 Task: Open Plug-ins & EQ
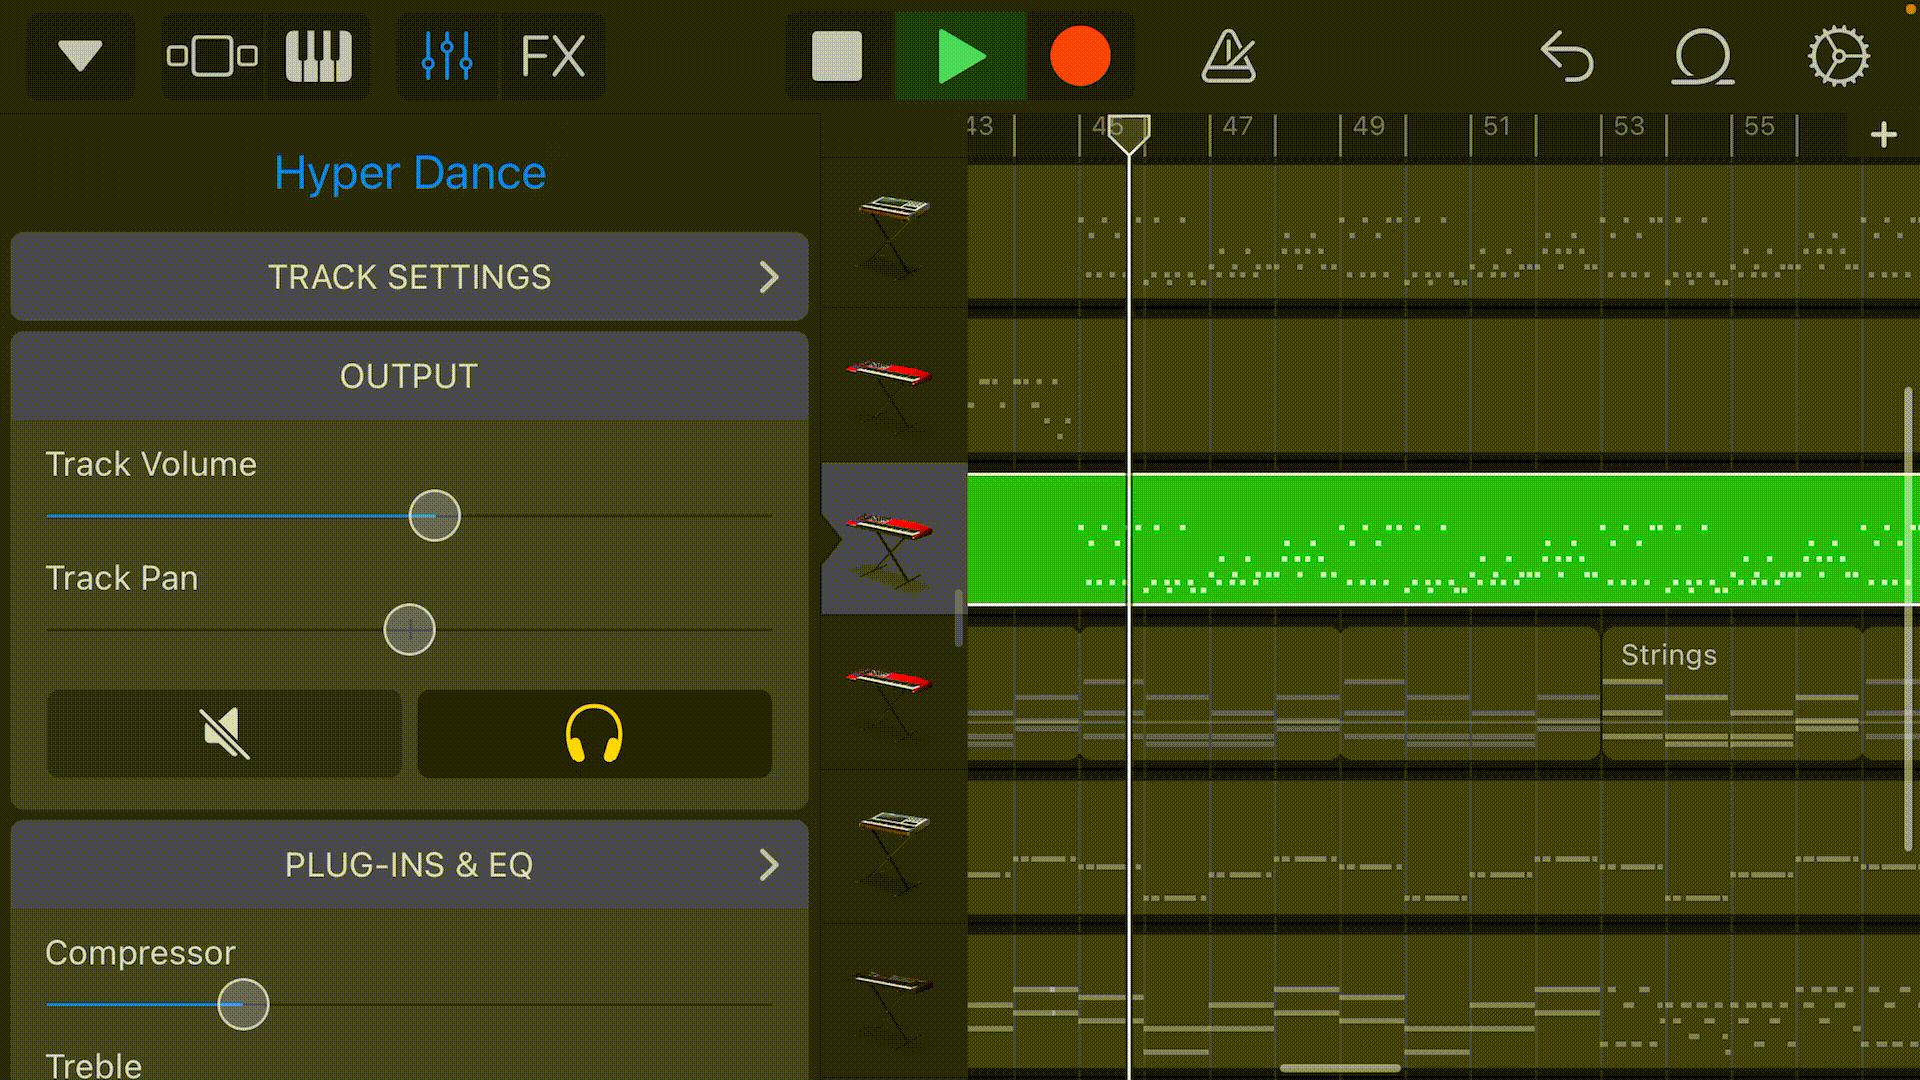pyautogui.click(x=409, y=864)
